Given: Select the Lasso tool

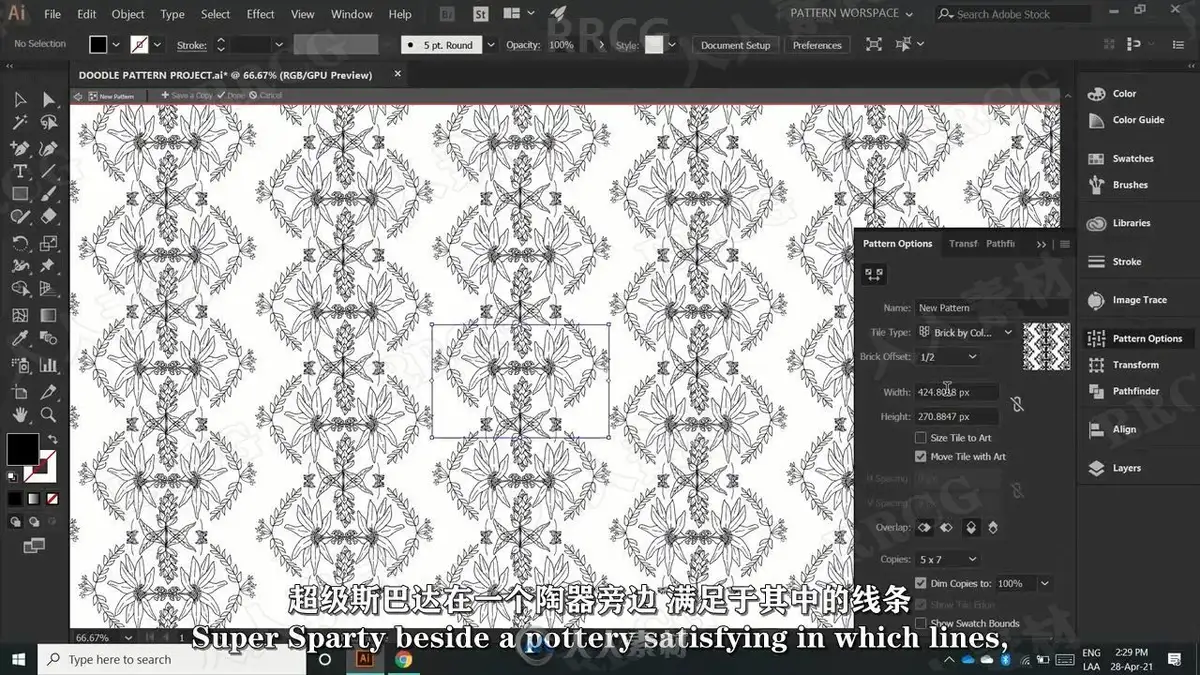Looking at the screenshot, I should pyautogui.click(x=48, y=123).
